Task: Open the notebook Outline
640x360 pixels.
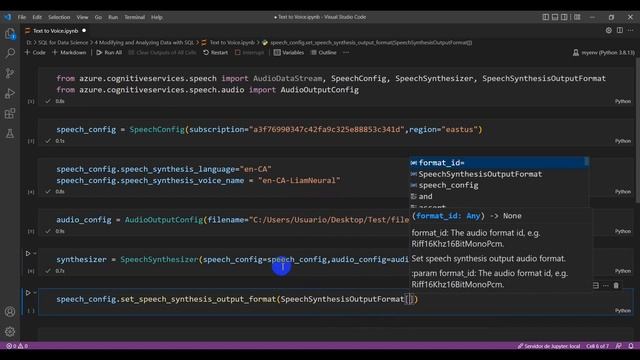Action: 324,53
